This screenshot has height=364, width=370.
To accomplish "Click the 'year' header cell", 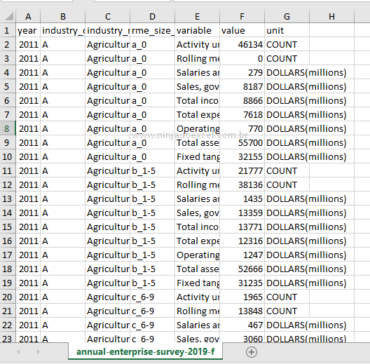I will [28, 31].
